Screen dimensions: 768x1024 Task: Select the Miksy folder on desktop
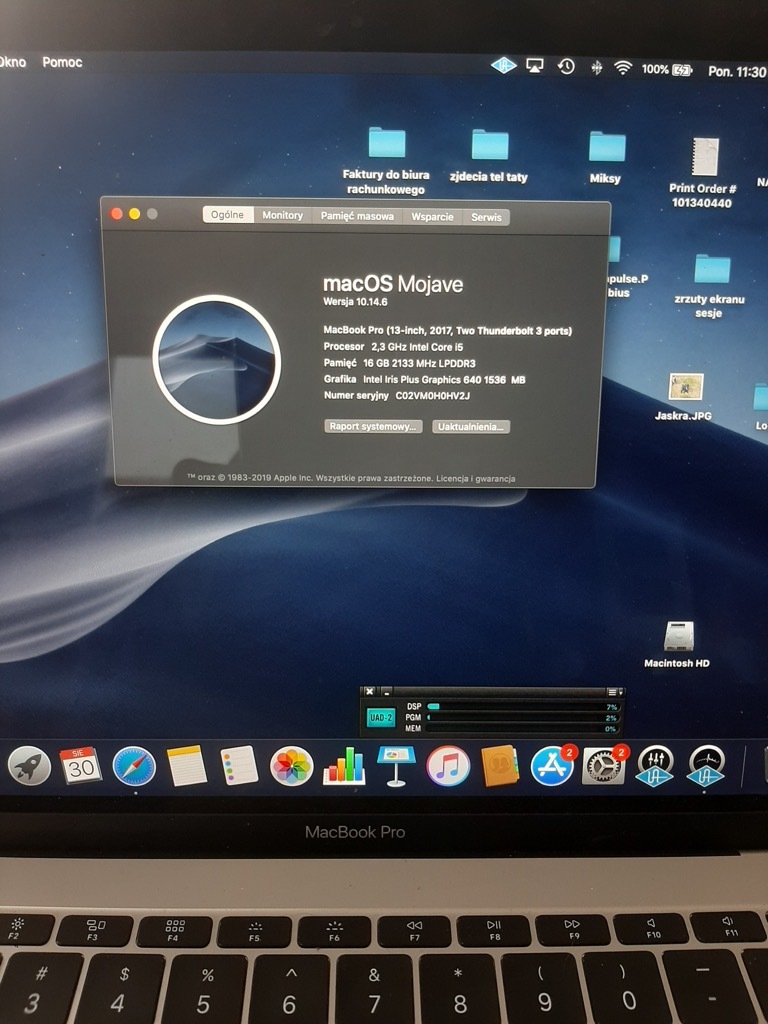click(x=606, y=157)
